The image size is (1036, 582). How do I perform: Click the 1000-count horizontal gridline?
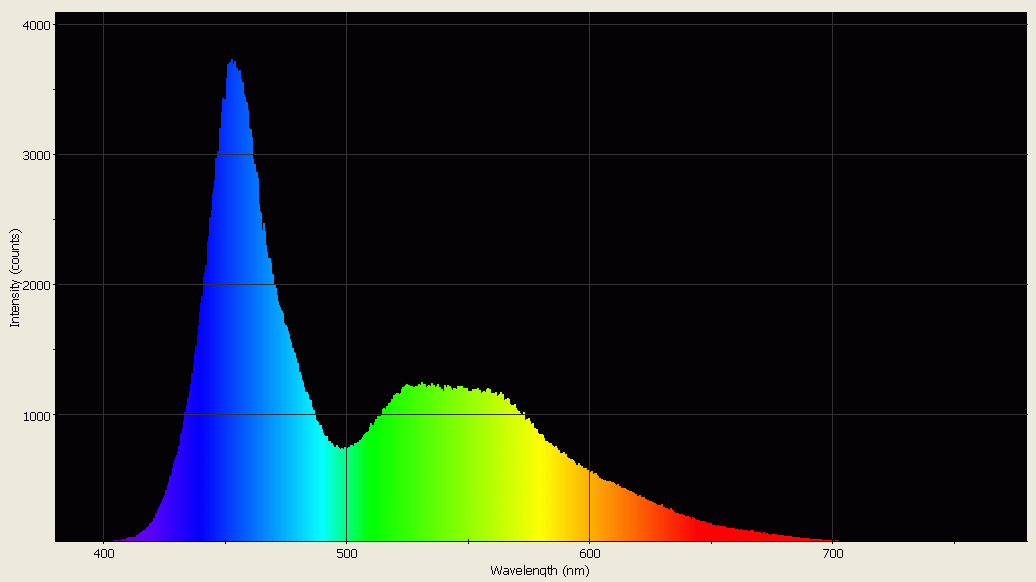pyautogui.click(x=700, y=413)
